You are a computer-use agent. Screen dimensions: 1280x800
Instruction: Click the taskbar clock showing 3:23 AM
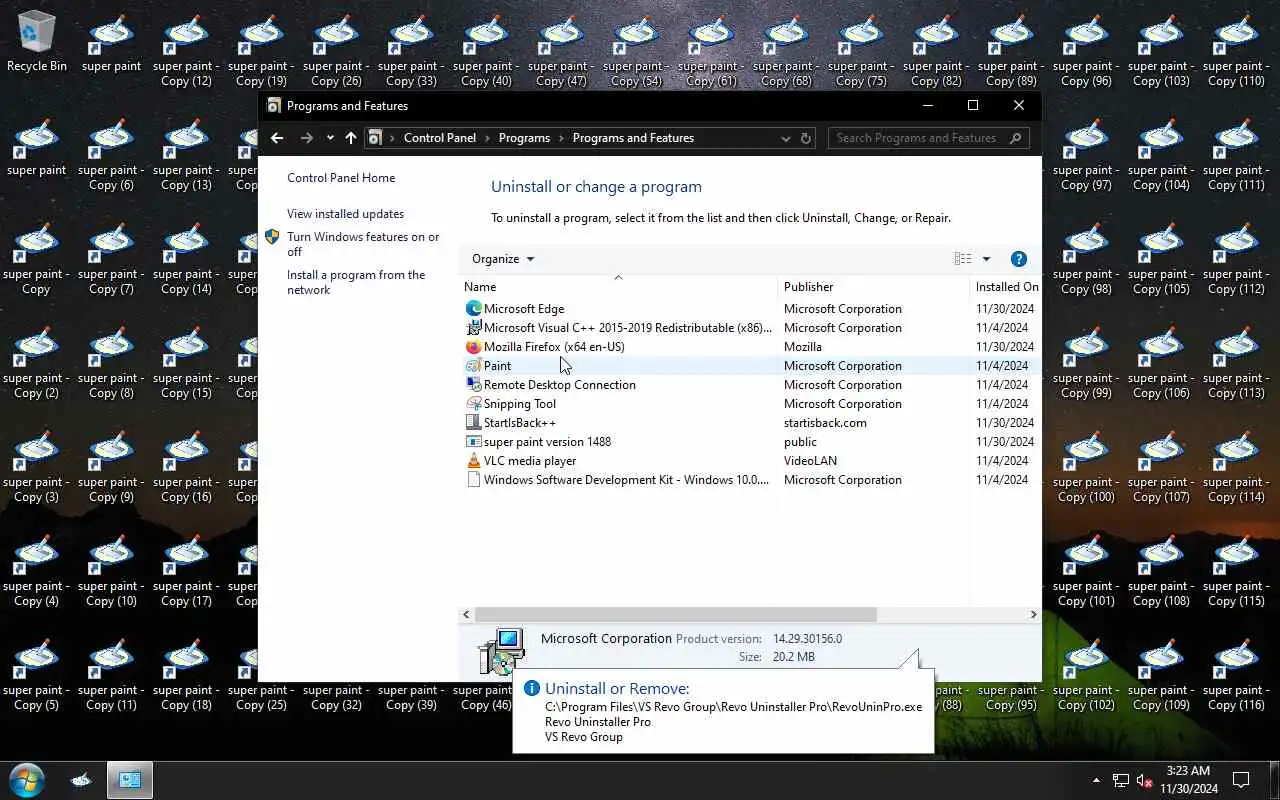point(1188,780)
